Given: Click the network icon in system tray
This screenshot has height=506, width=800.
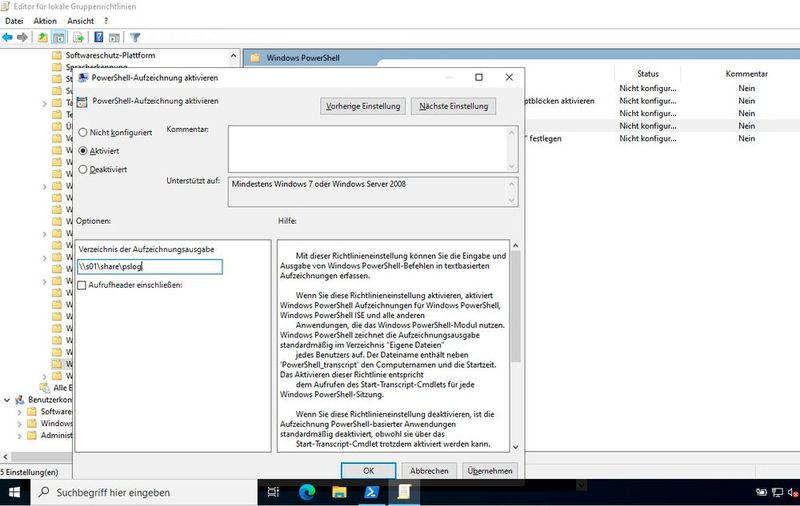Looking at the screenshot, I should coord(778,492).
